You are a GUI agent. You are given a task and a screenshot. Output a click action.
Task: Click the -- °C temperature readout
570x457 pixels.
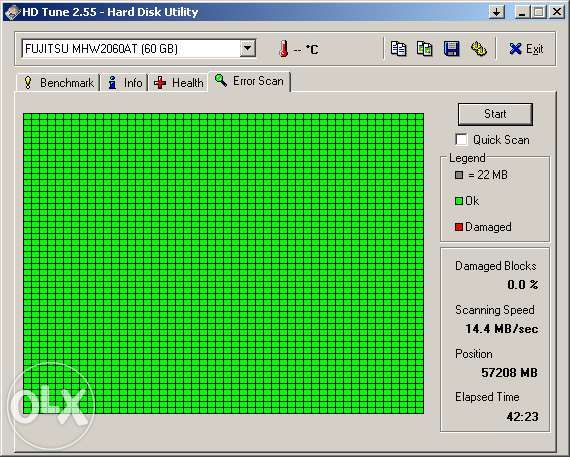pos(306,49)
